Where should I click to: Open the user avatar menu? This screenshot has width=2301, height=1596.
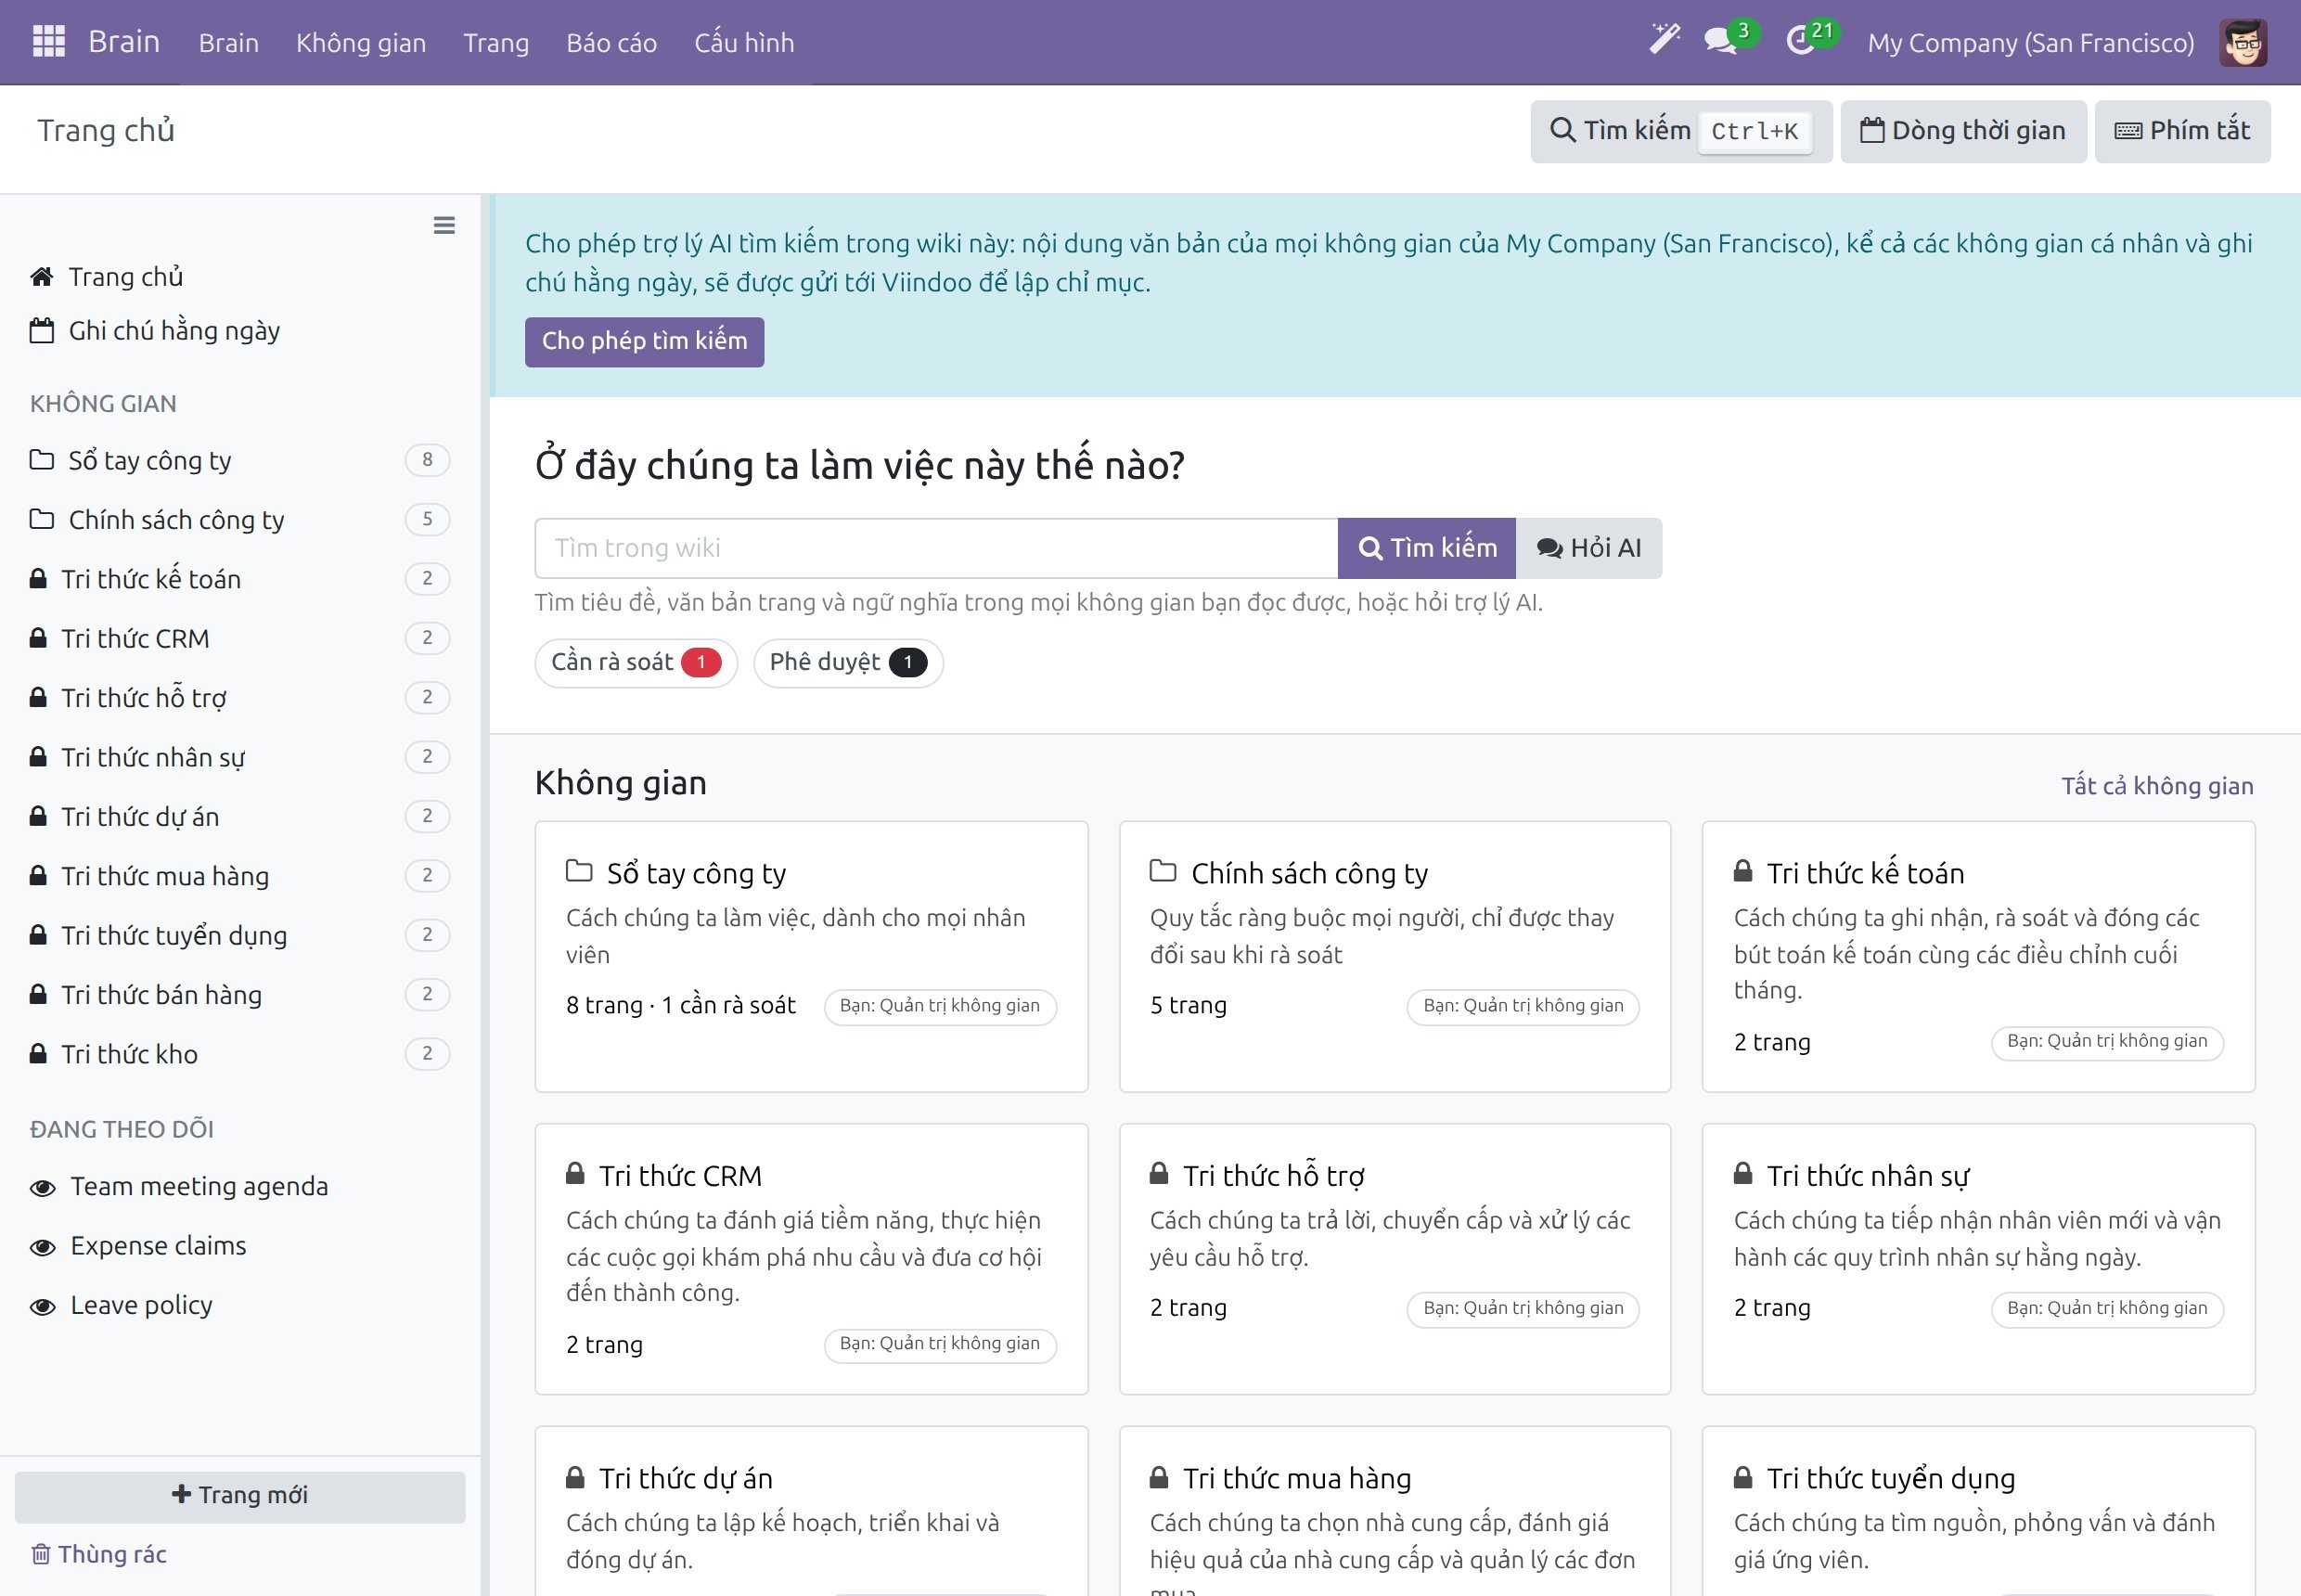tap(2243, 42)
